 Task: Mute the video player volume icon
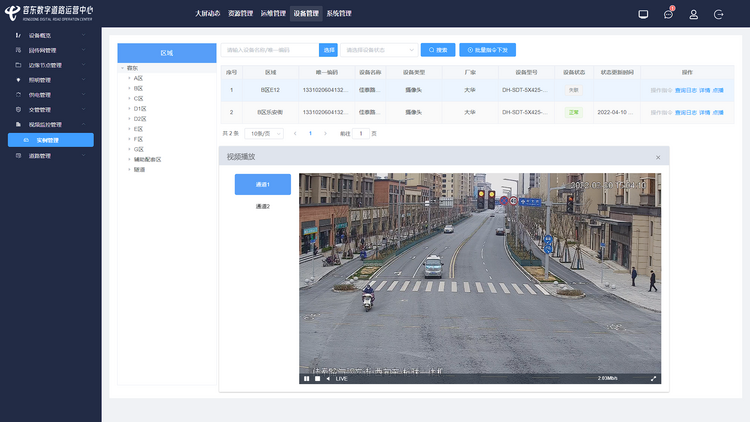(x=328, y=378)
